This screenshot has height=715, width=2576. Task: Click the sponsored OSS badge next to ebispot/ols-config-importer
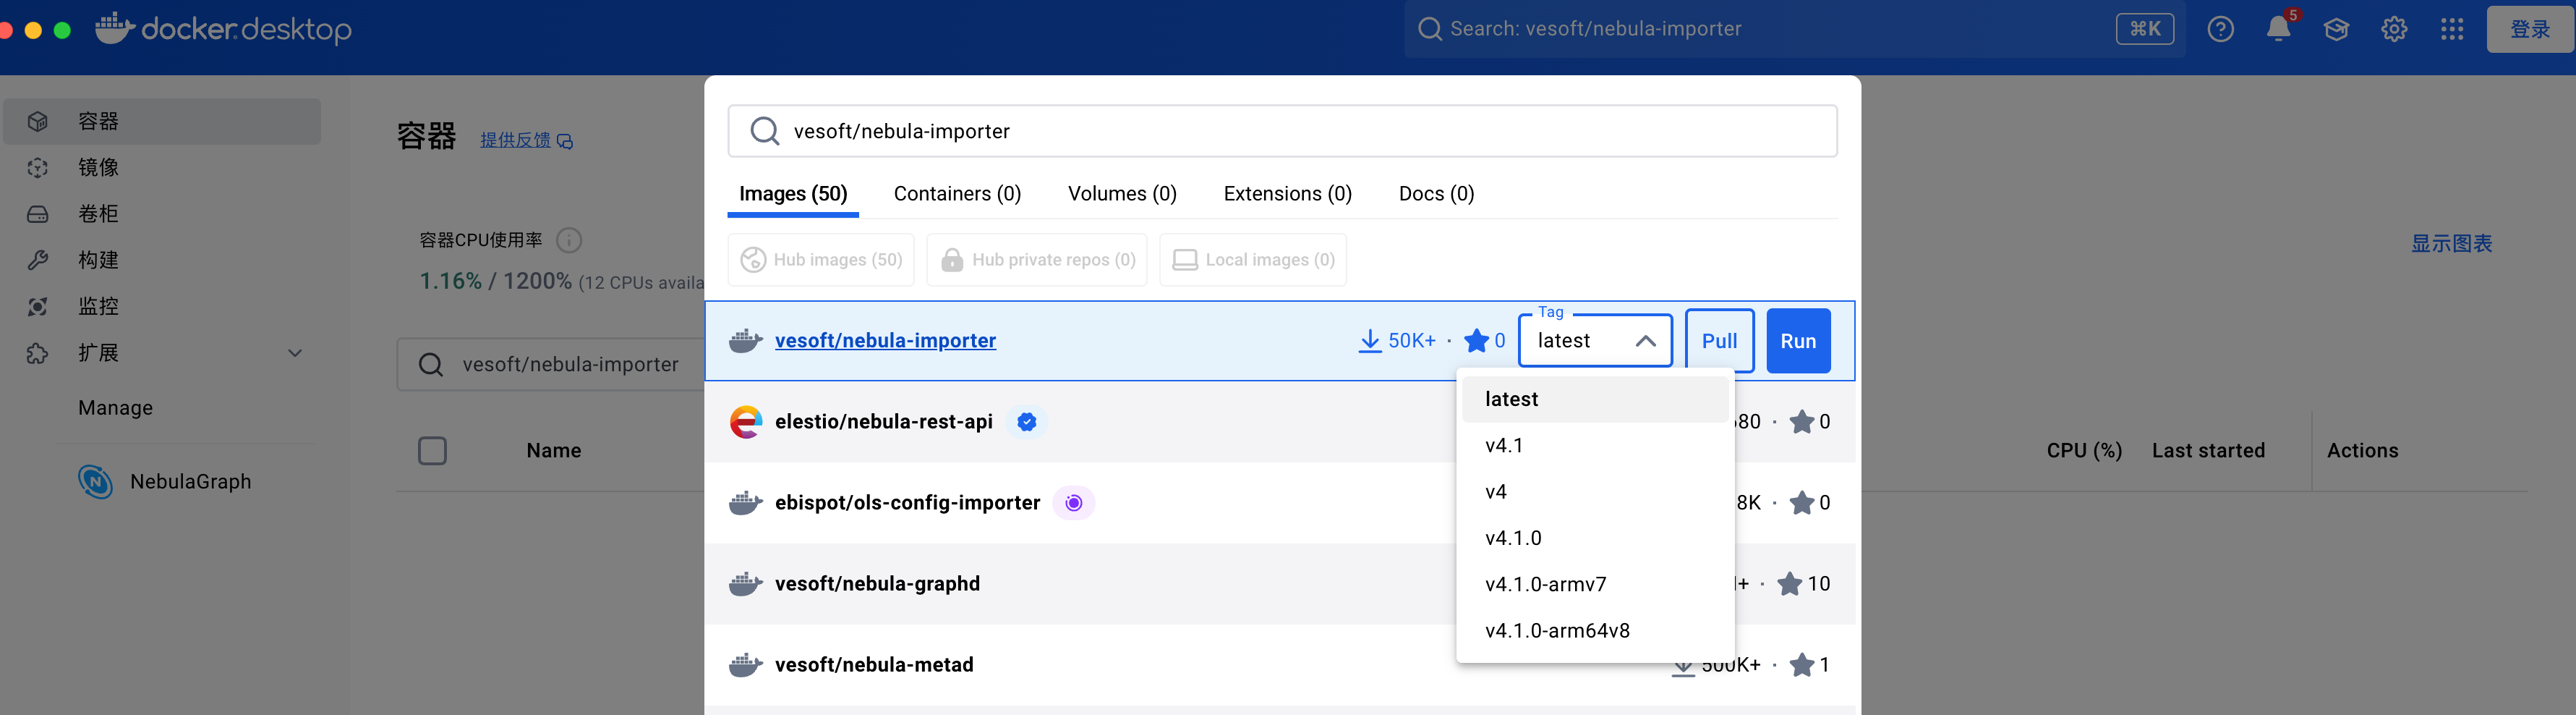(1074, 503)
